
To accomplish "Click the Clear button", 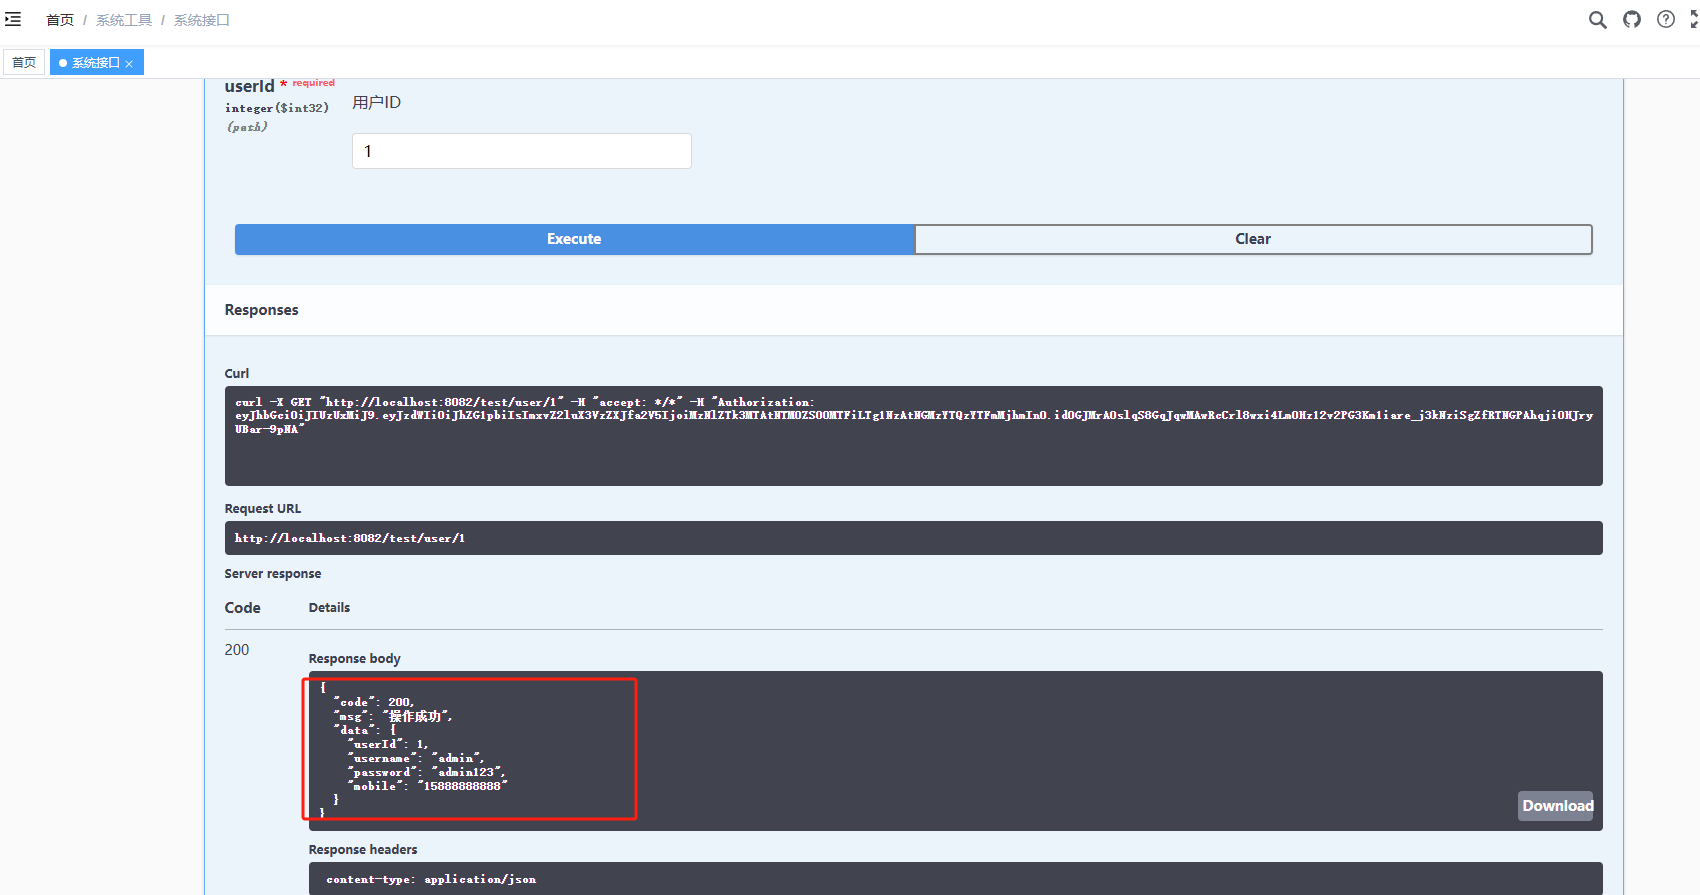I will [1253, 239].
